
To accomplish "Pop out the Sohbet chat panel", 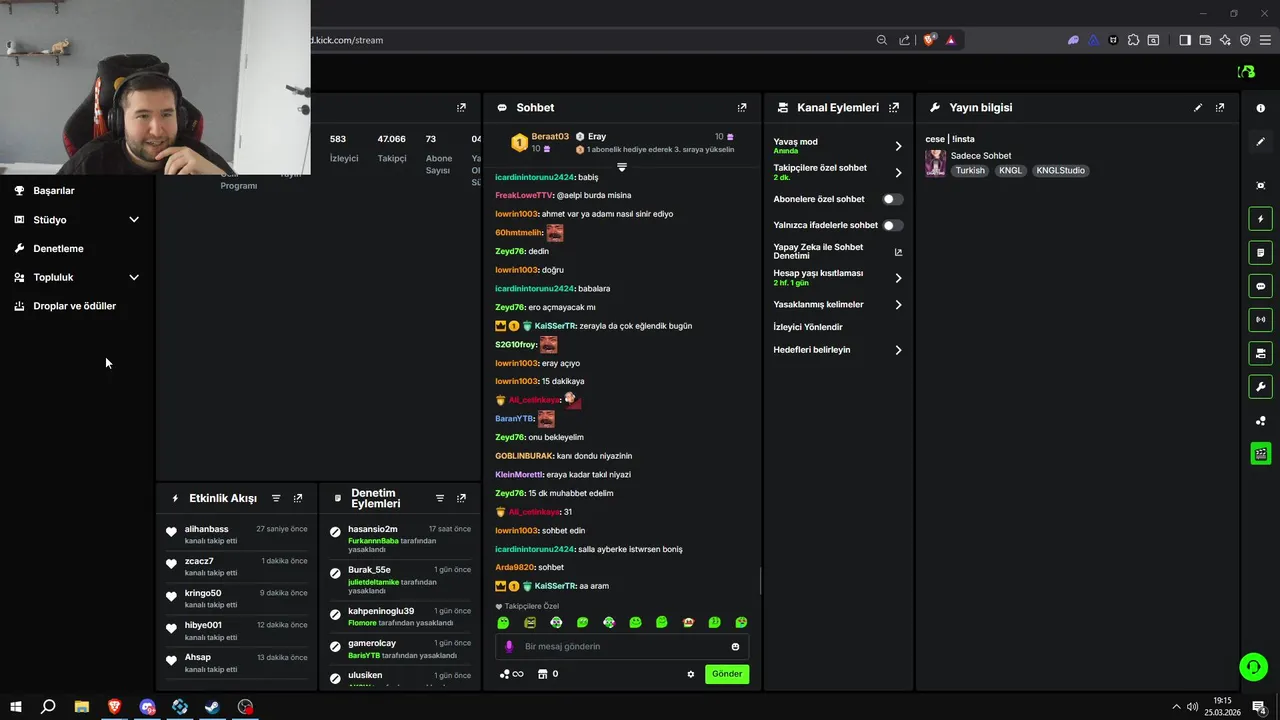I will pyautogui.click(x=742, y=108).
